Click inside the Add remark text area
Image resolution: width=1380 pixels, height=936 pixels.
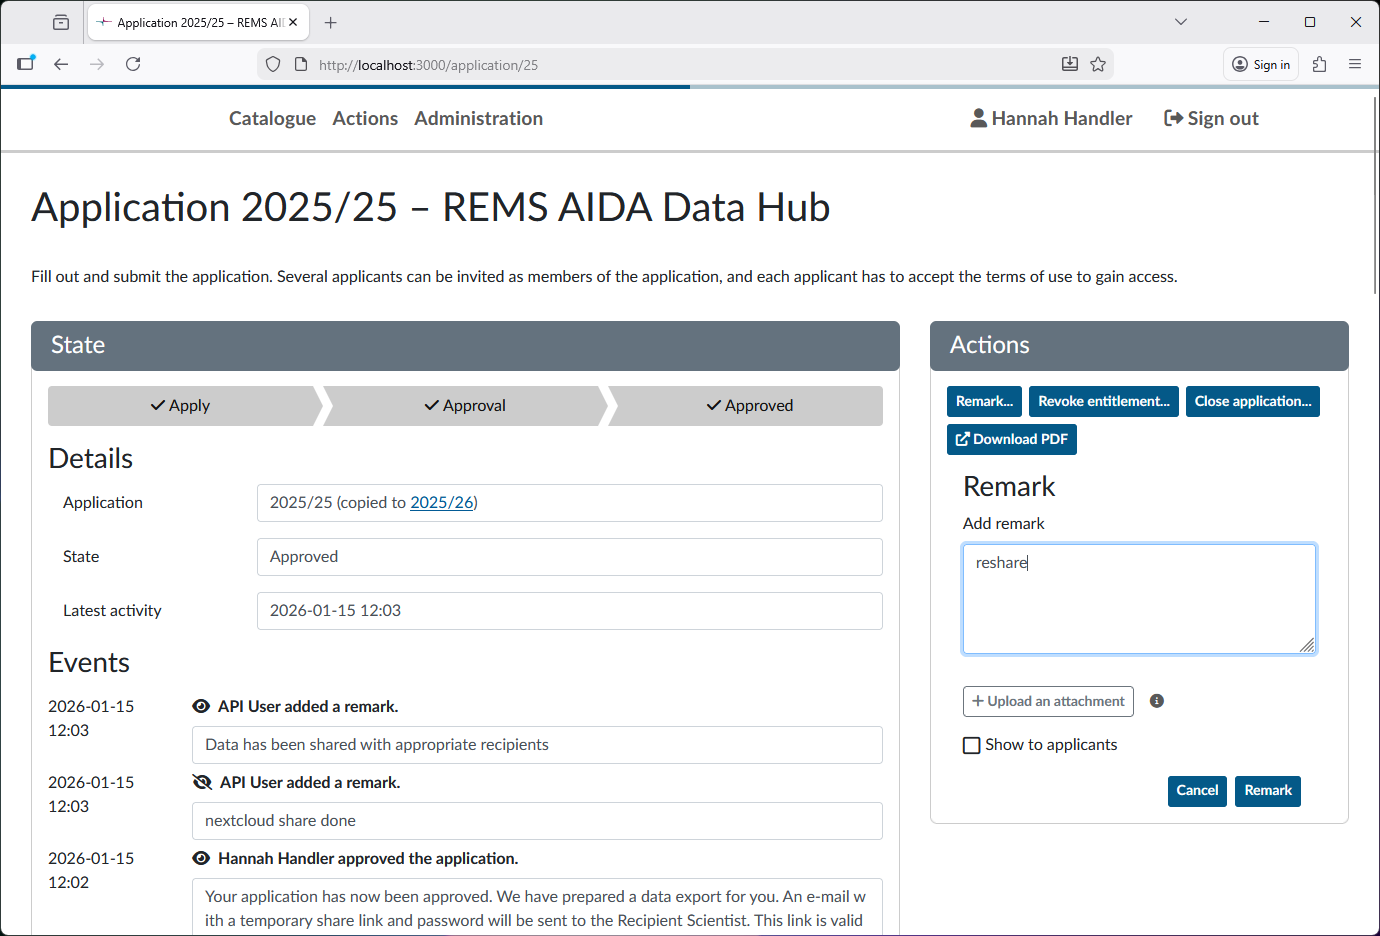click(x=1139, y=598)
